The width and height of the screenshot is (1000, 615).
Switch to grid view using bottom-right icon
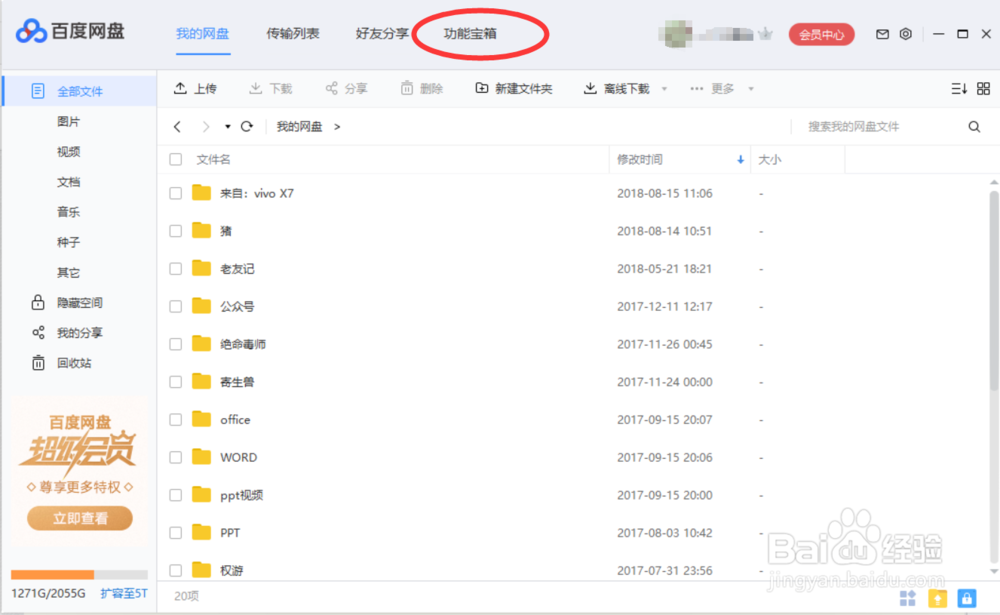click(x=984, y=88)
